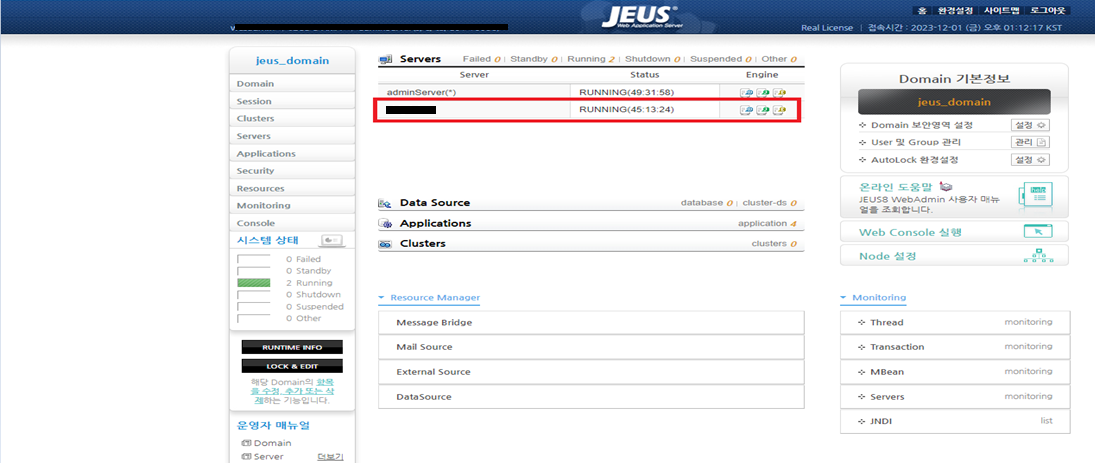Open Mail Source resource manager
Screen dimensions: 1095x473
pyautogui.click(x=591, y=347)
